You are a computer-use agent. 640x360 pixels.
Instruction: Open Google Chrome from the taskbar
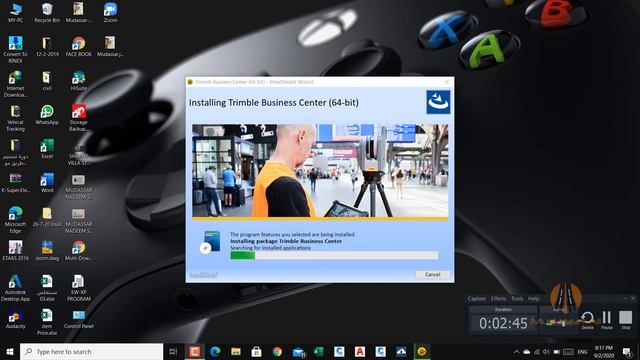(x=277, y=351)
